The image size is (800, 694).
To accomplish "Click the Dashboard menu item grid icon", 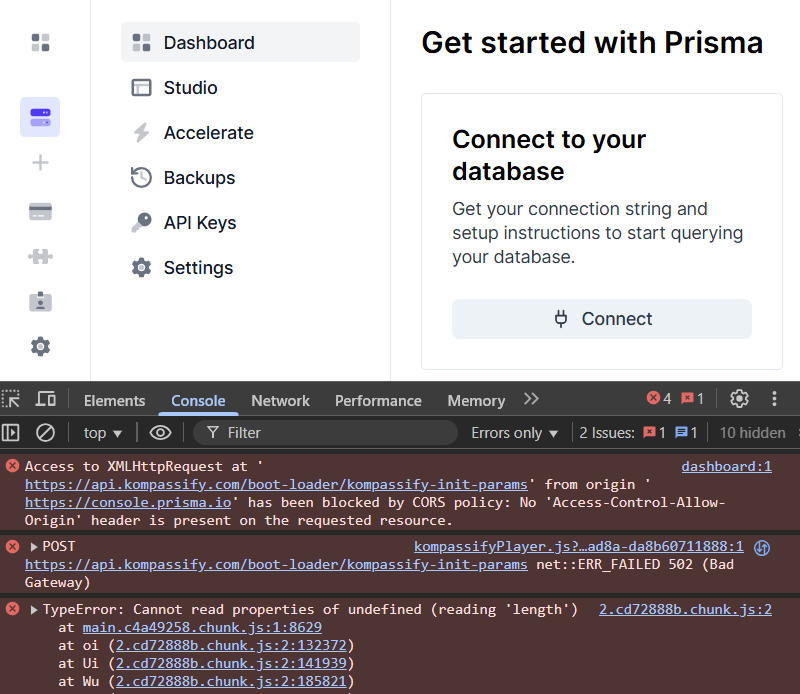I will 141,42.
